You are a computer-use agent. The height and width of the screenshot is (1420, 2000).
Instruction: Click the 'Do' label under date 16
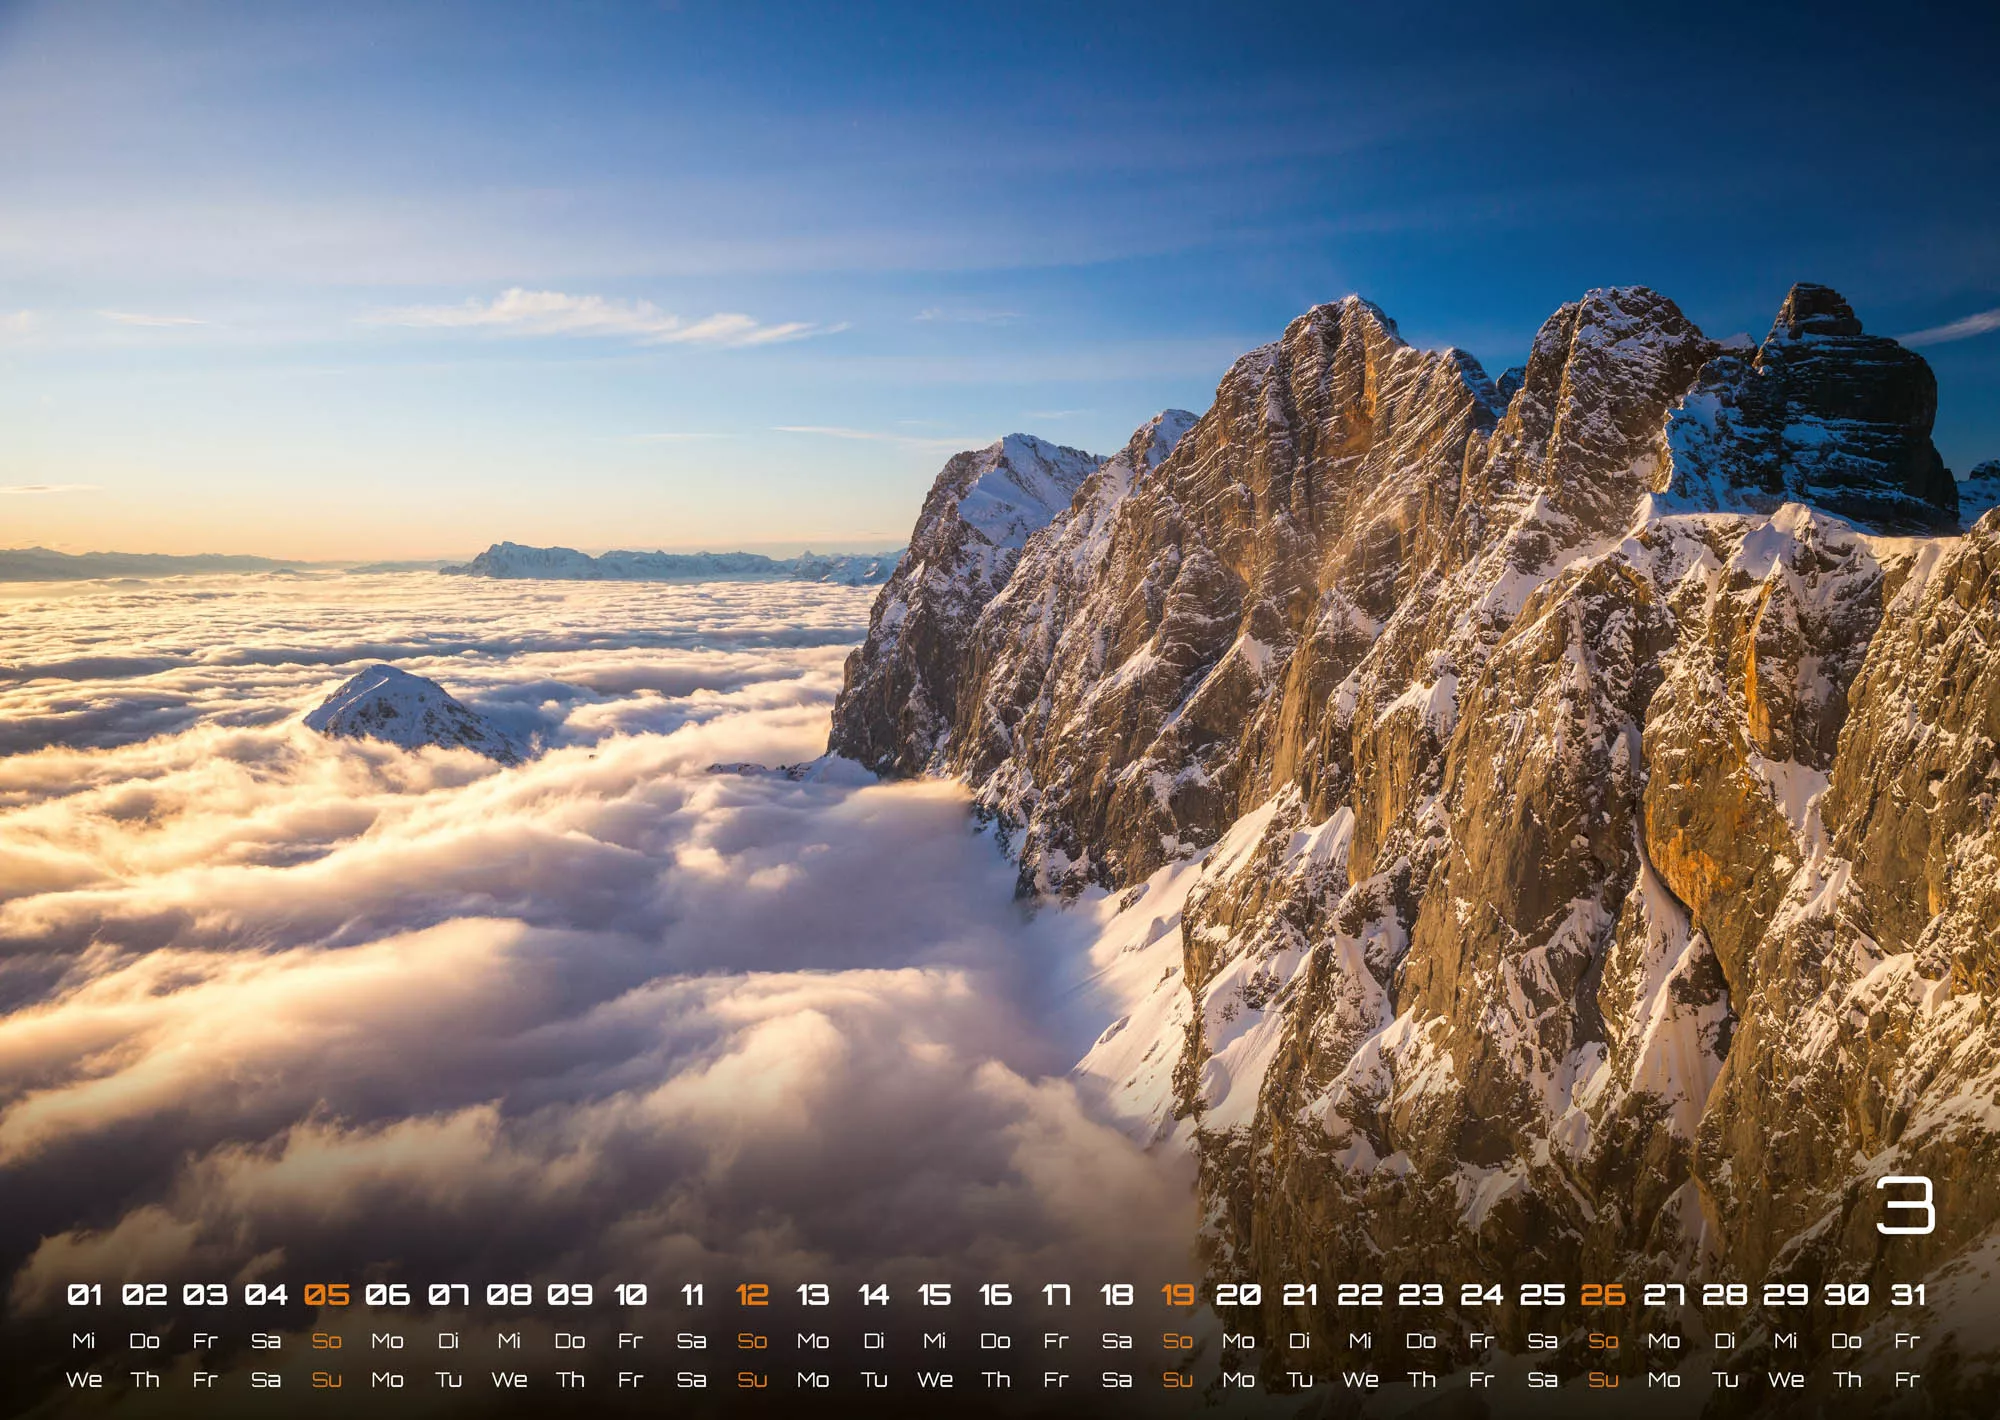coord(995,1341)
